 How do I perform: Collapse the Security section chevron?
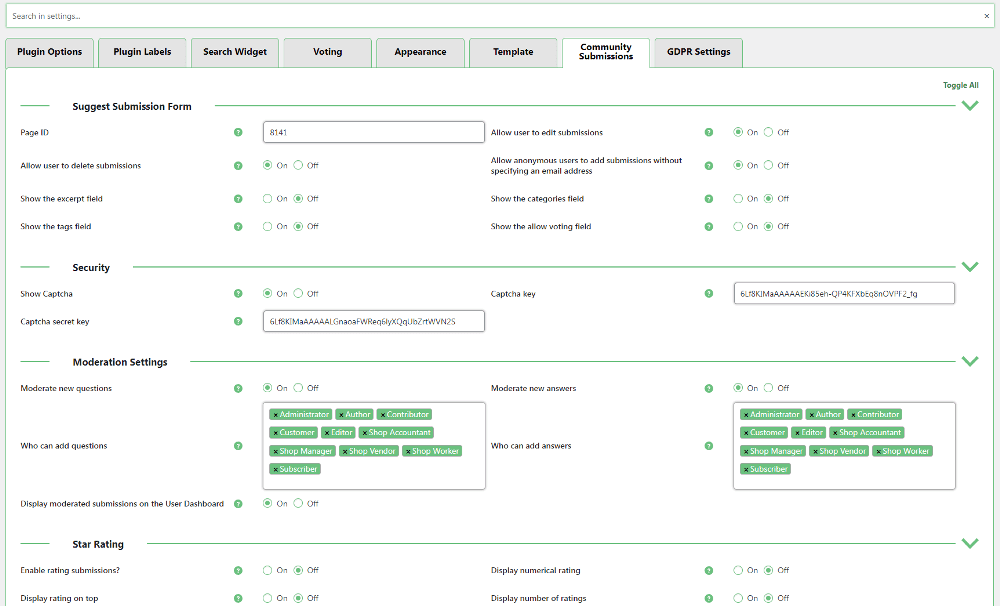point(969,267)
